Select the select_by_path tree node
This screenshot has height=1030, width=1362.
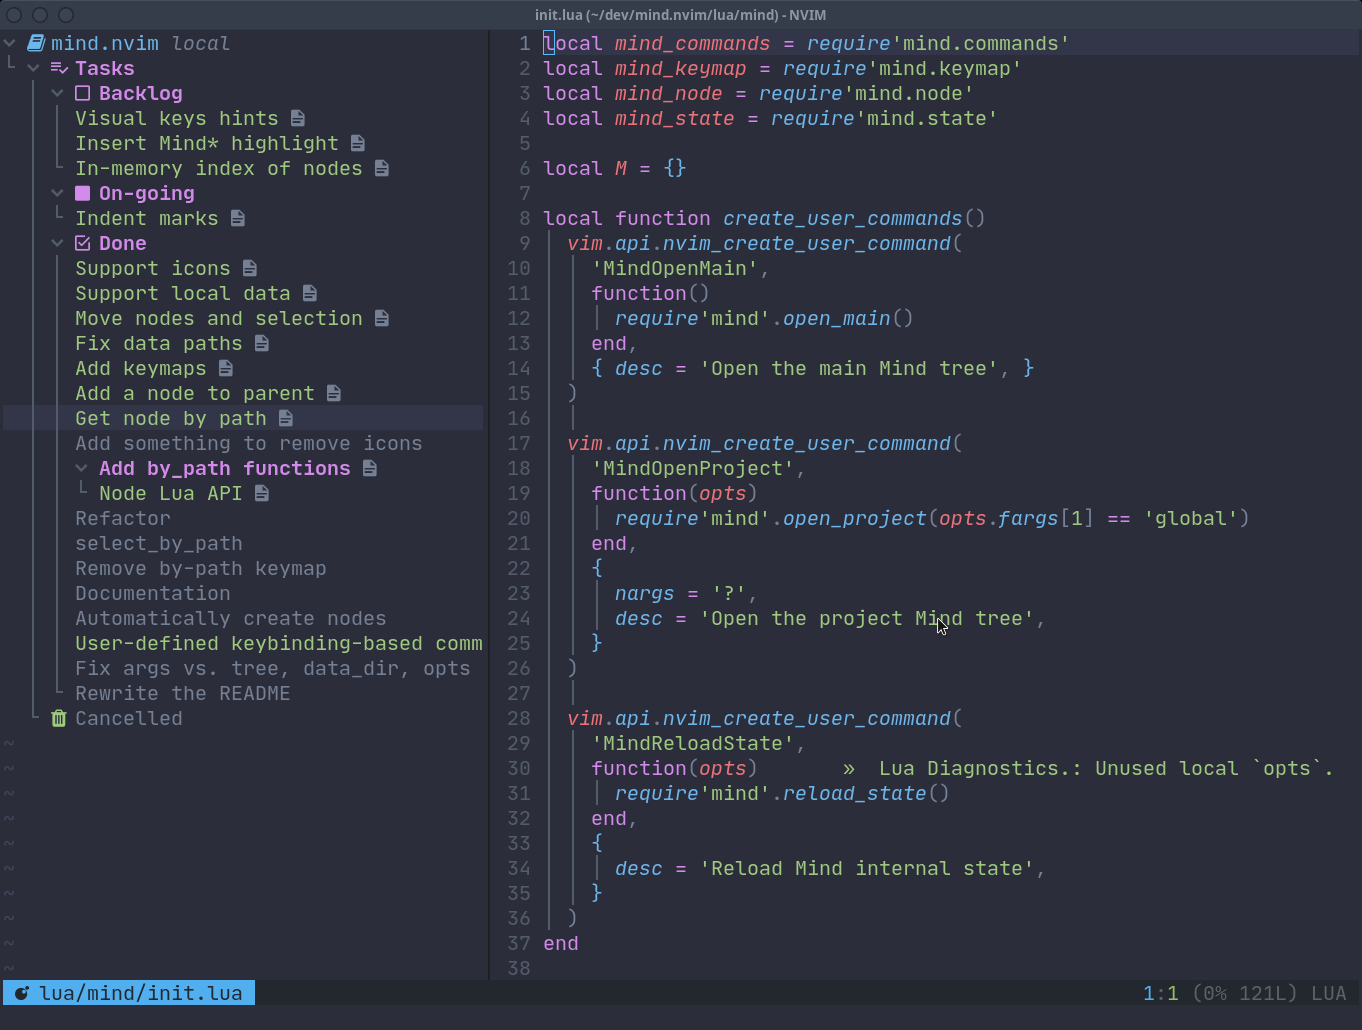point(159,543)
